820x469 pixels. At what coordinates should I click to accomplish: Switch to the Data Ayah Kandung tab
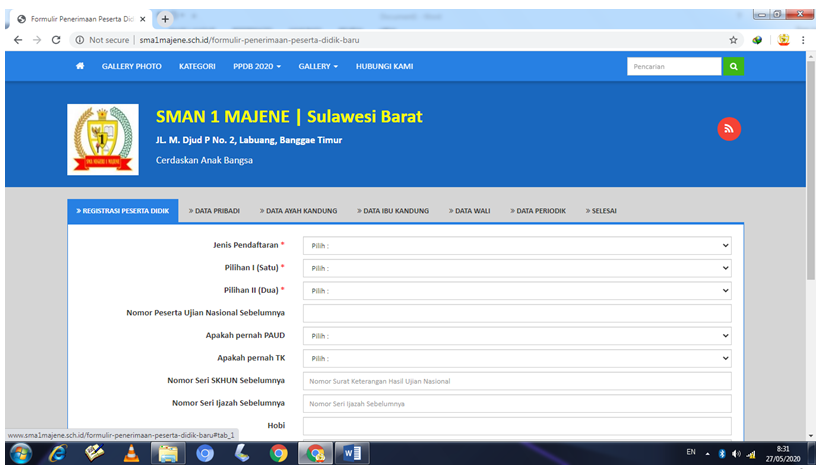point(297,211)
